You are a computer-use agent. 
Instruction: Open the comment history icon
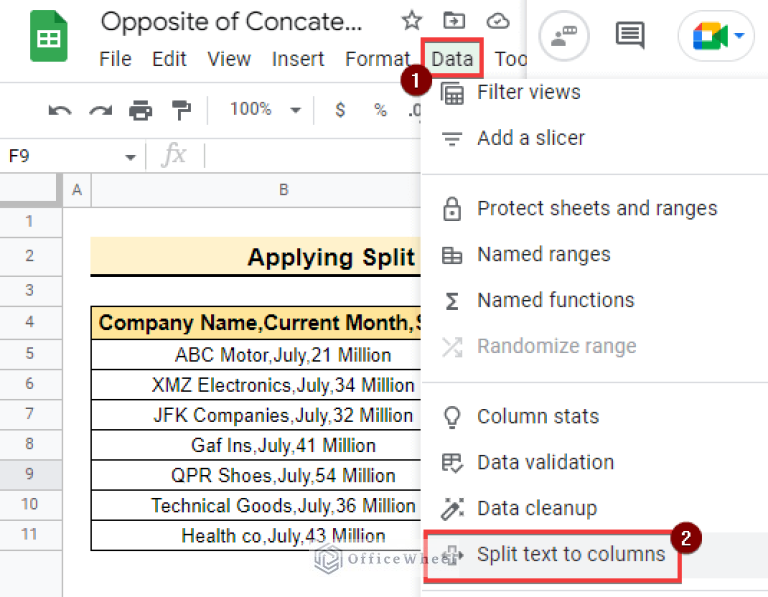630,37
